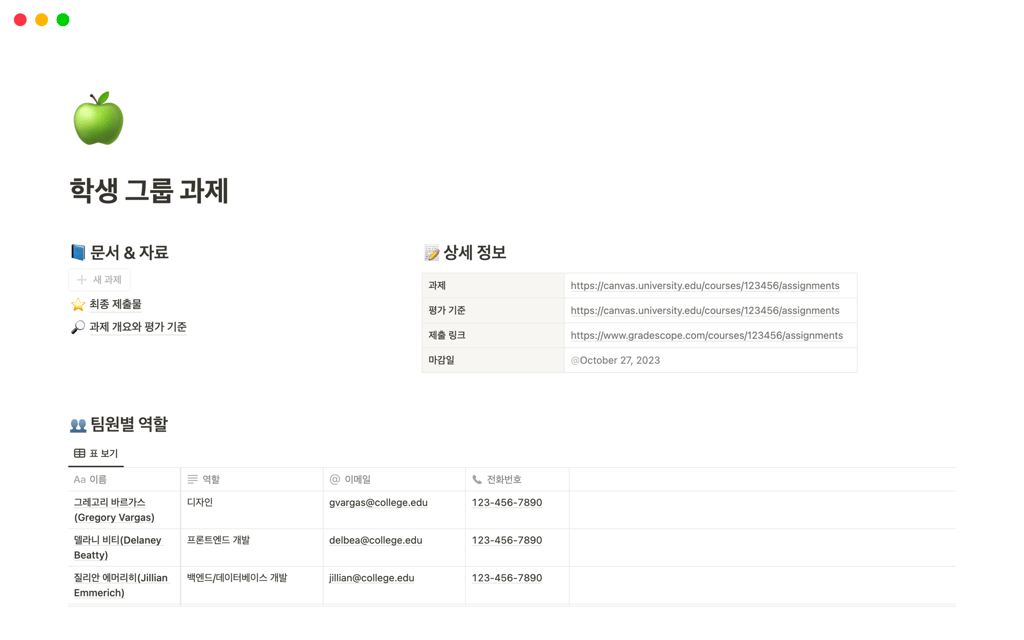Click the list icon on the 역할 column
This screenshot has height=640, width=1024.
[191, 479]
